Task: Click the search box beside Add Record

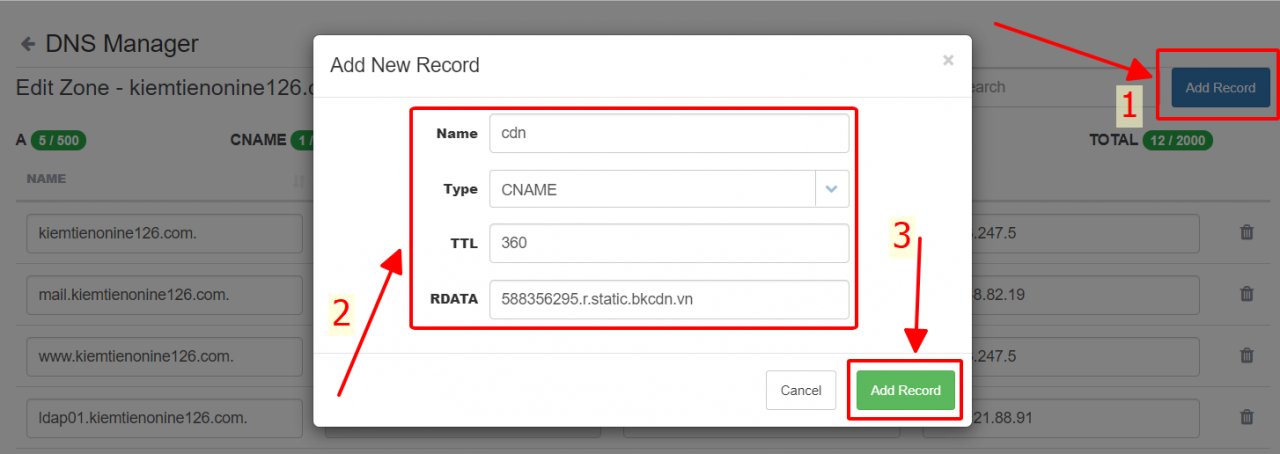Action: tap(1060, 88)
